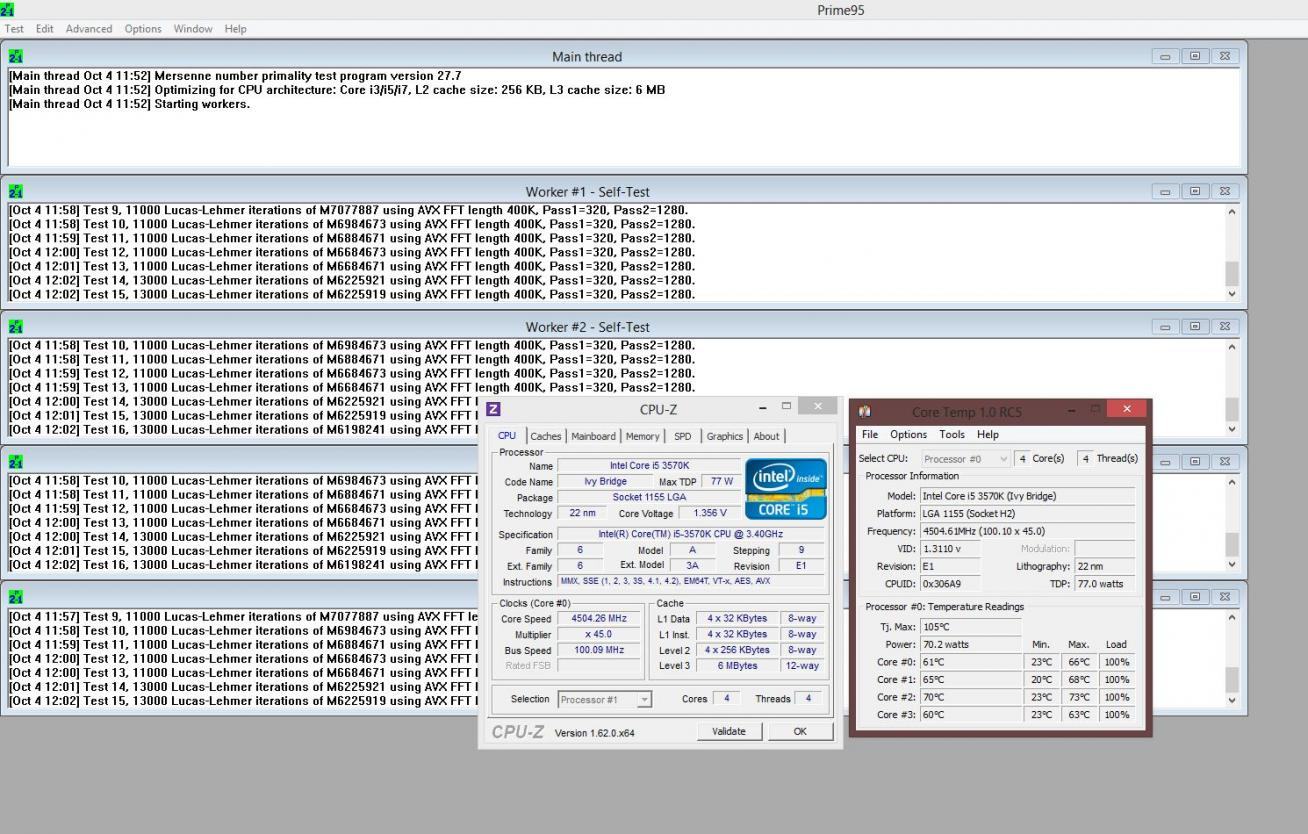Open Core Temp File menu

[870, 435]
